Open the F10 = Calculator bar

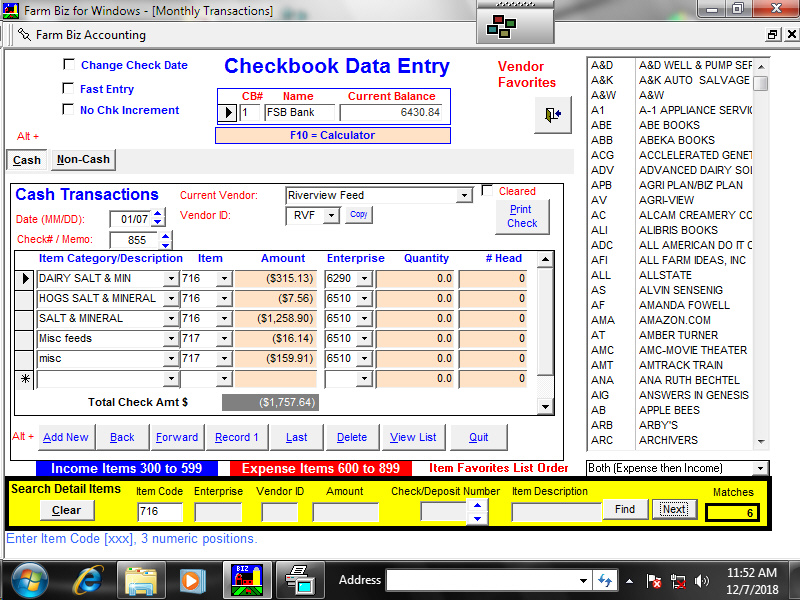coord(333,135)
